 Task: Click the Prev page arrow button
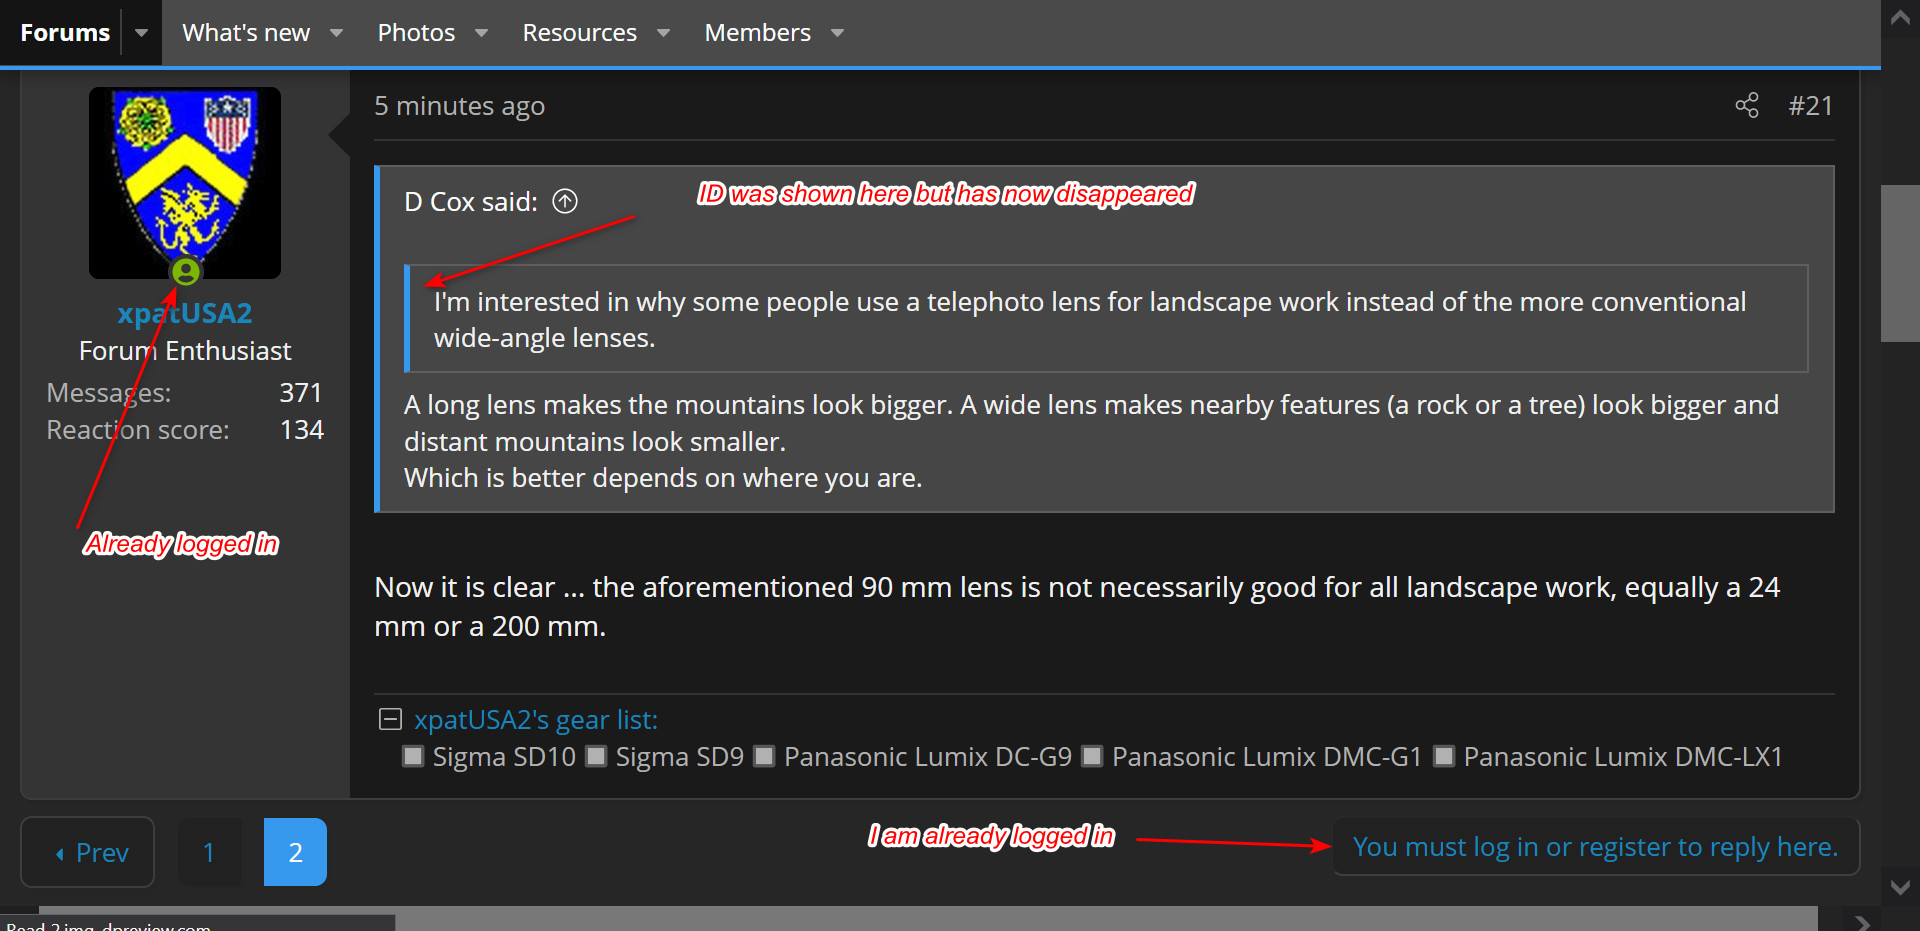point(88,852)
